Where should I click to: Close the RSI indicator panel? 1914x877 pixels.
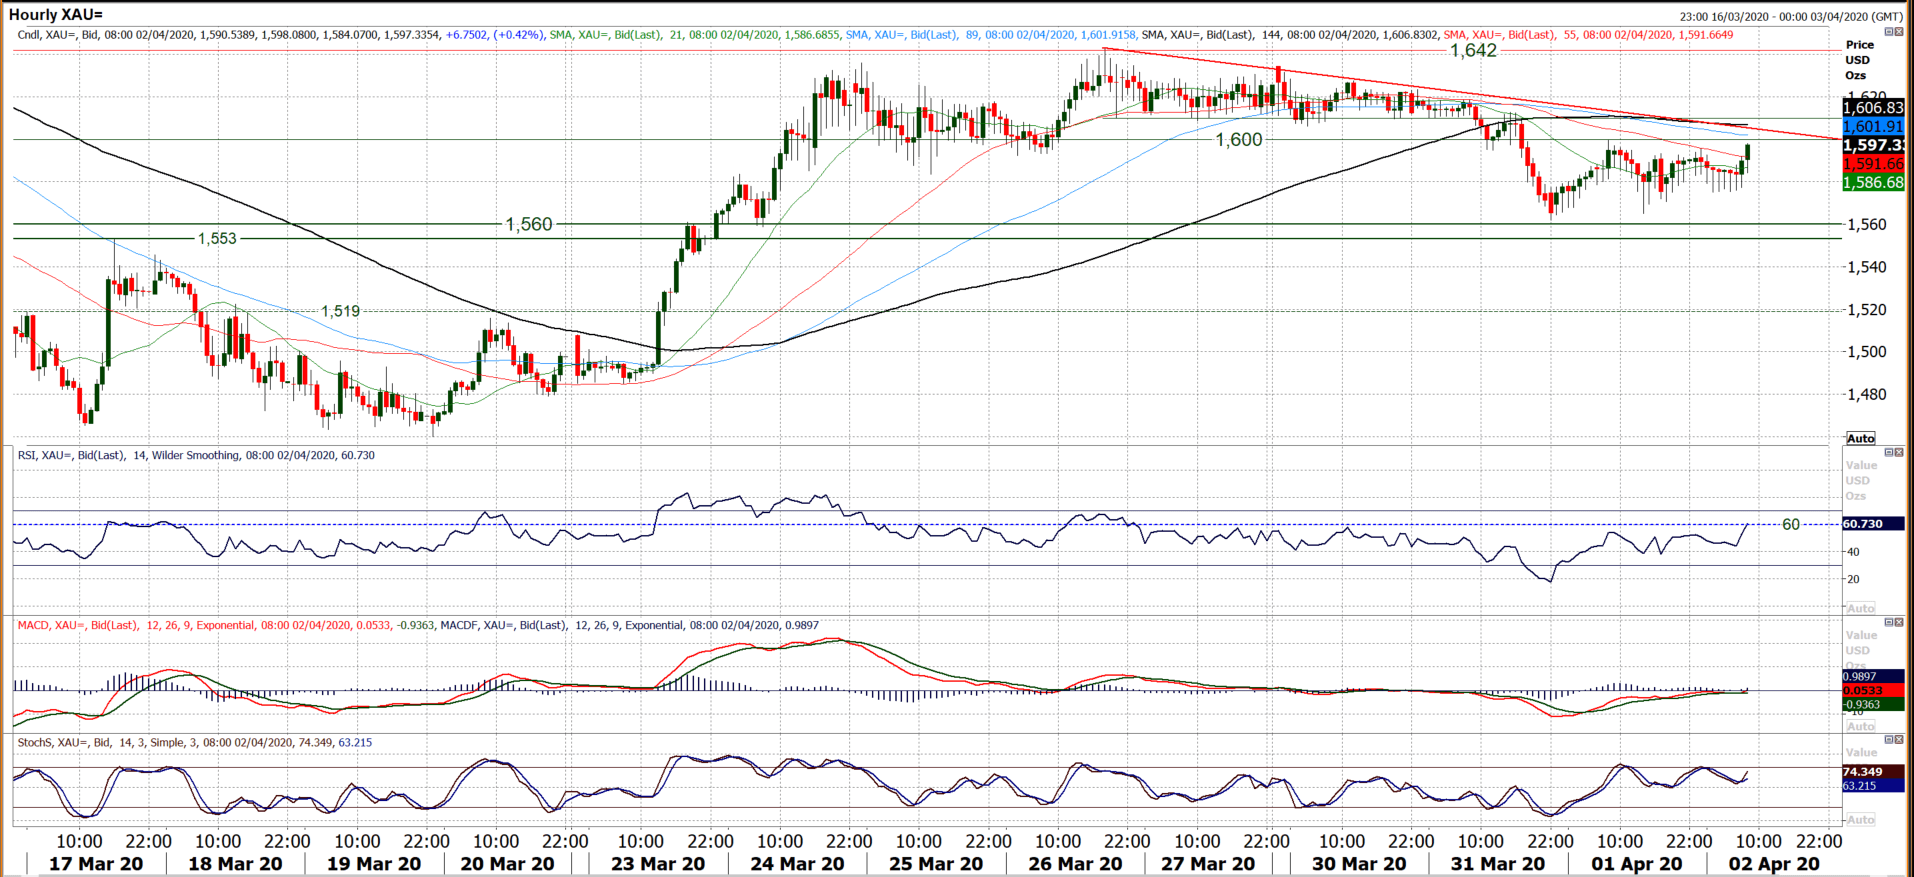click(x=1899, y=453)
